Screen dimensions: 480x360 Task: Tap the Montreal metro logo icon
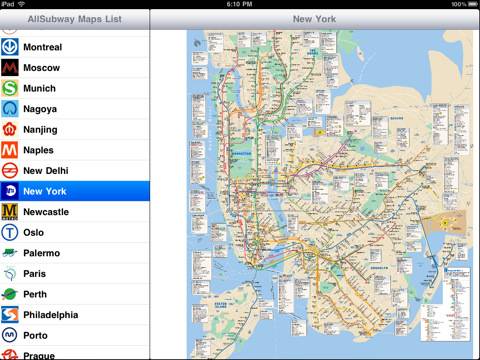10,47
